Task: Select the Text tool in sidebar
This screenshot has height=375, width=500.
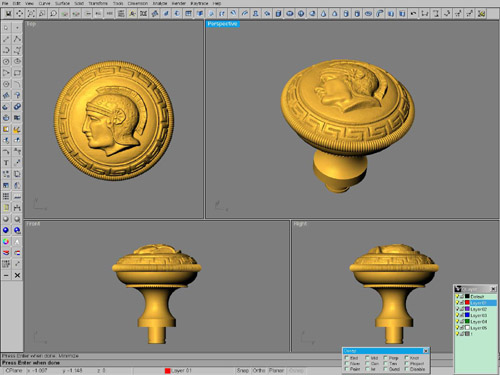Action: tap(6, 163)
